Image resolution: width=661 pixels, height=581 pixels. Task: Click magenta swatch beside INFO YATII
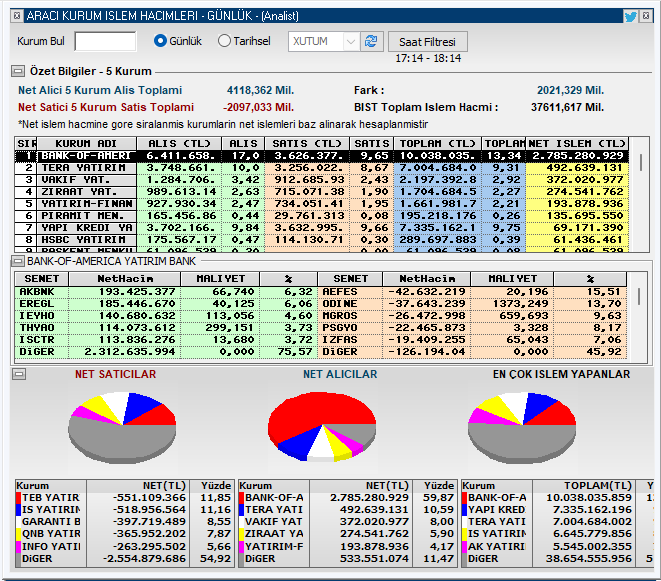pos(19,547)
